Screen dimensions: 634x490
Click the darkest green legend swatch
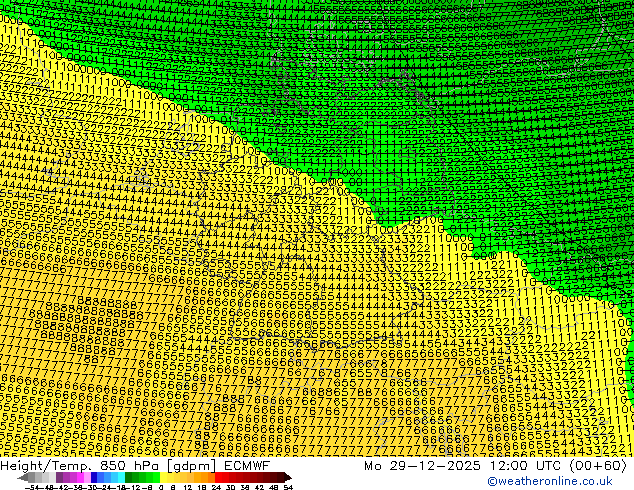click(128, 478)
